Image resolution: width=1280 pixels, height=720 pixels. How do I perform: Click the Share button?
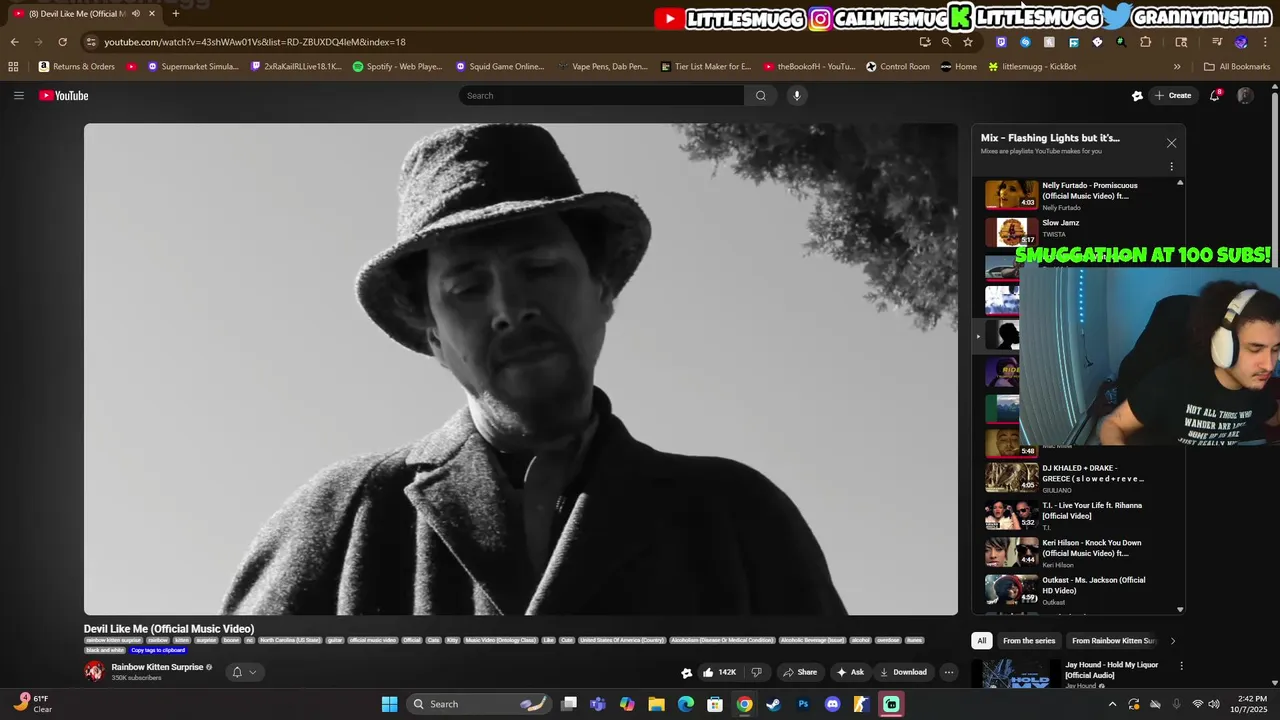800,672
